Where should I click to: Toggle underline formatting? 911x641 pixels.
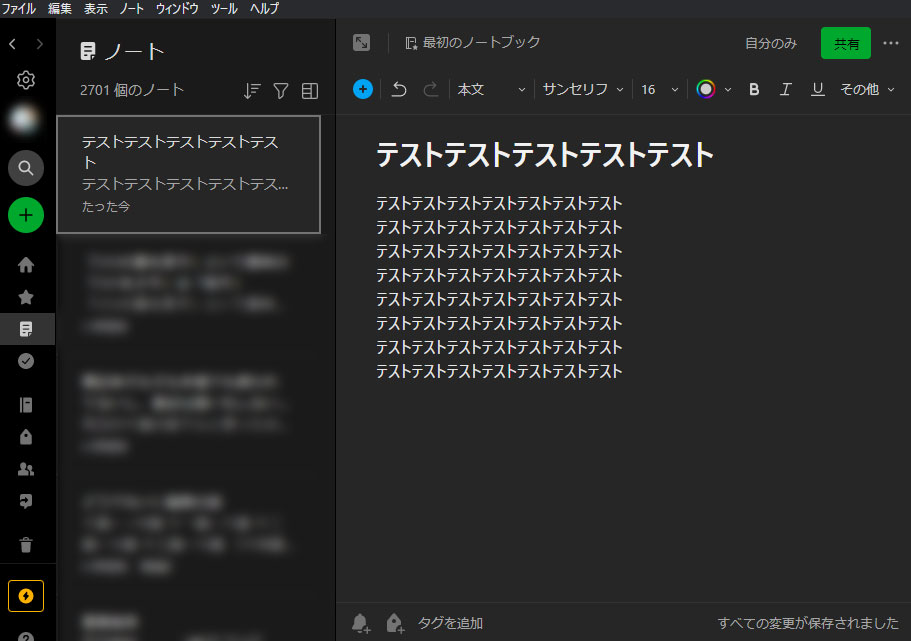[x=817, y=89]
